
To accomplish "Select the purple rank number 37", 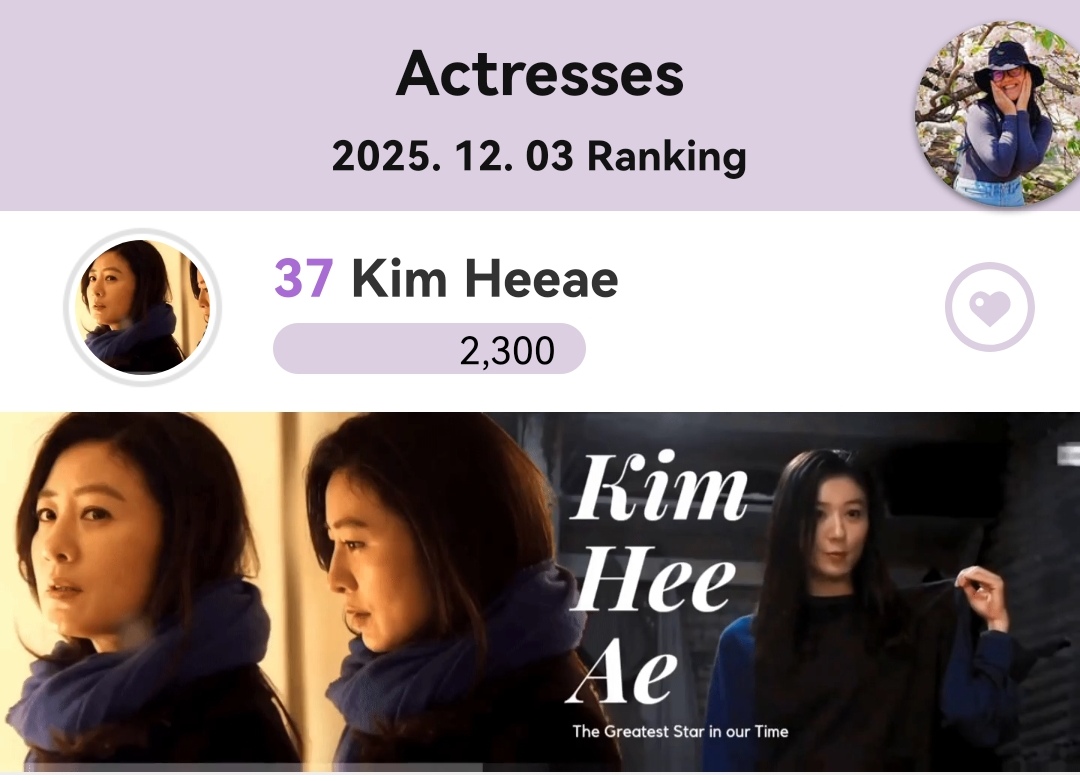I will tap(304, 279).
